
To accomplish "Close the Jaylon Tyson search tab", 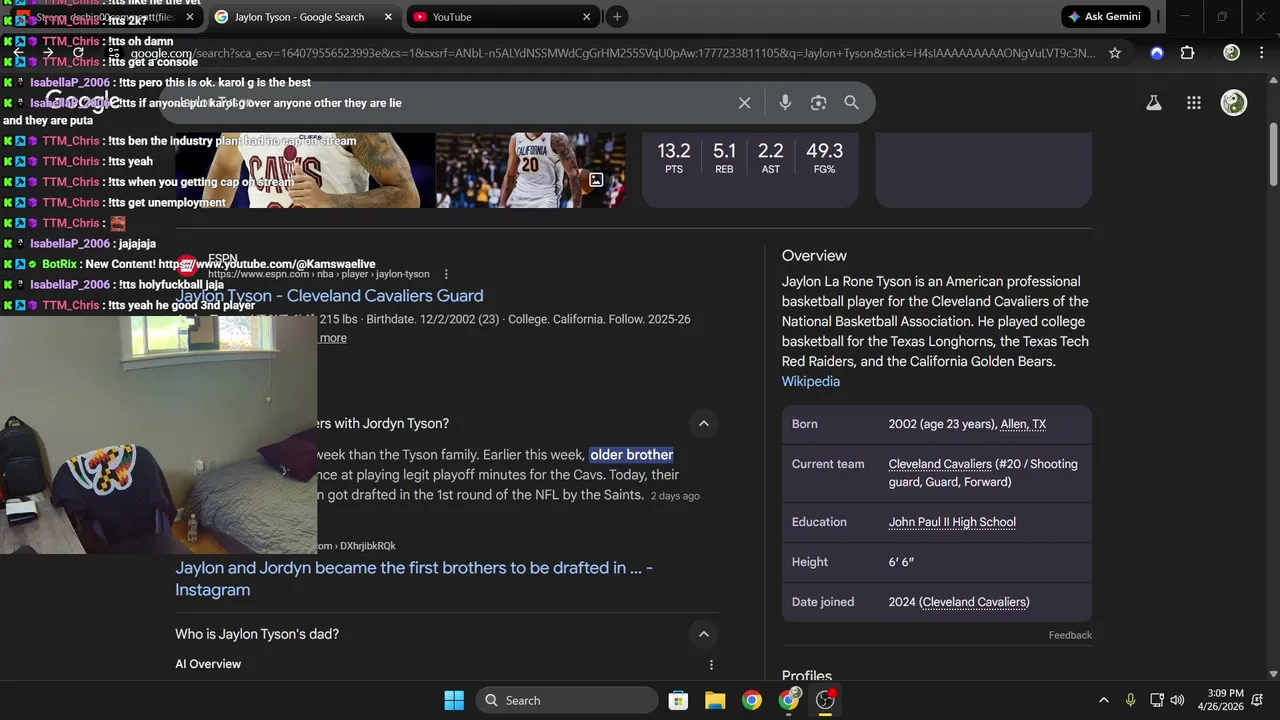I will tap(387, 17).
